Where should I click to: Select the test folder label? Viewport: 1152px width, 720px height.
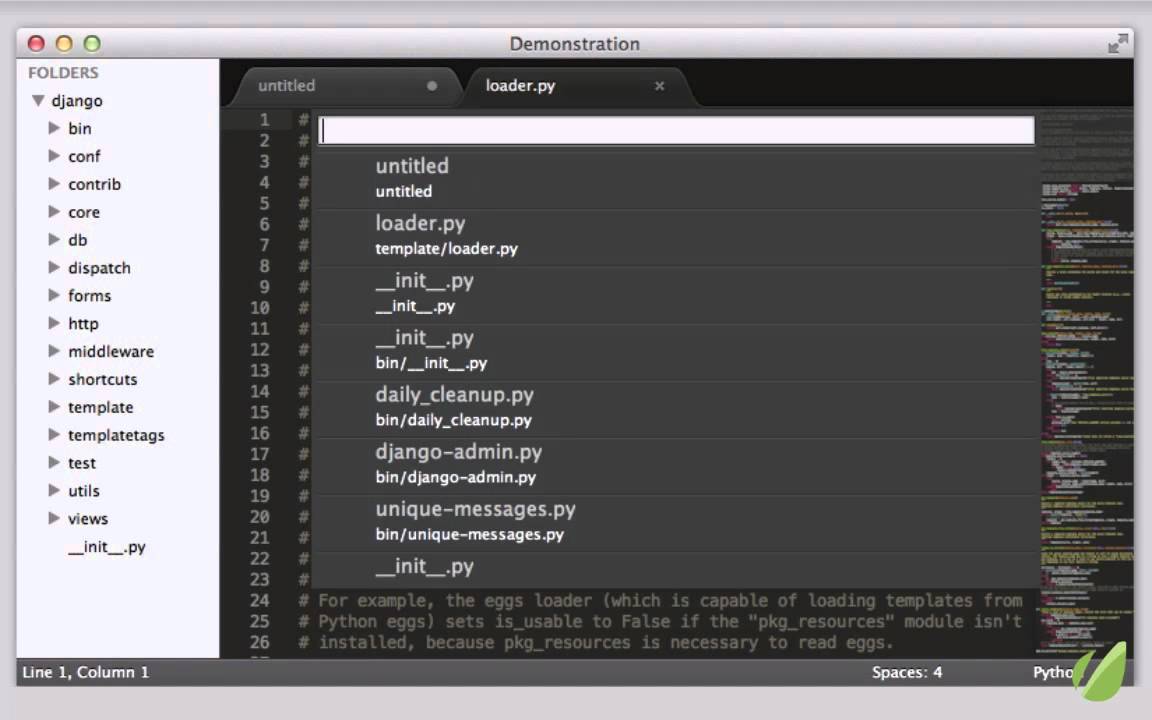(82, 464)
